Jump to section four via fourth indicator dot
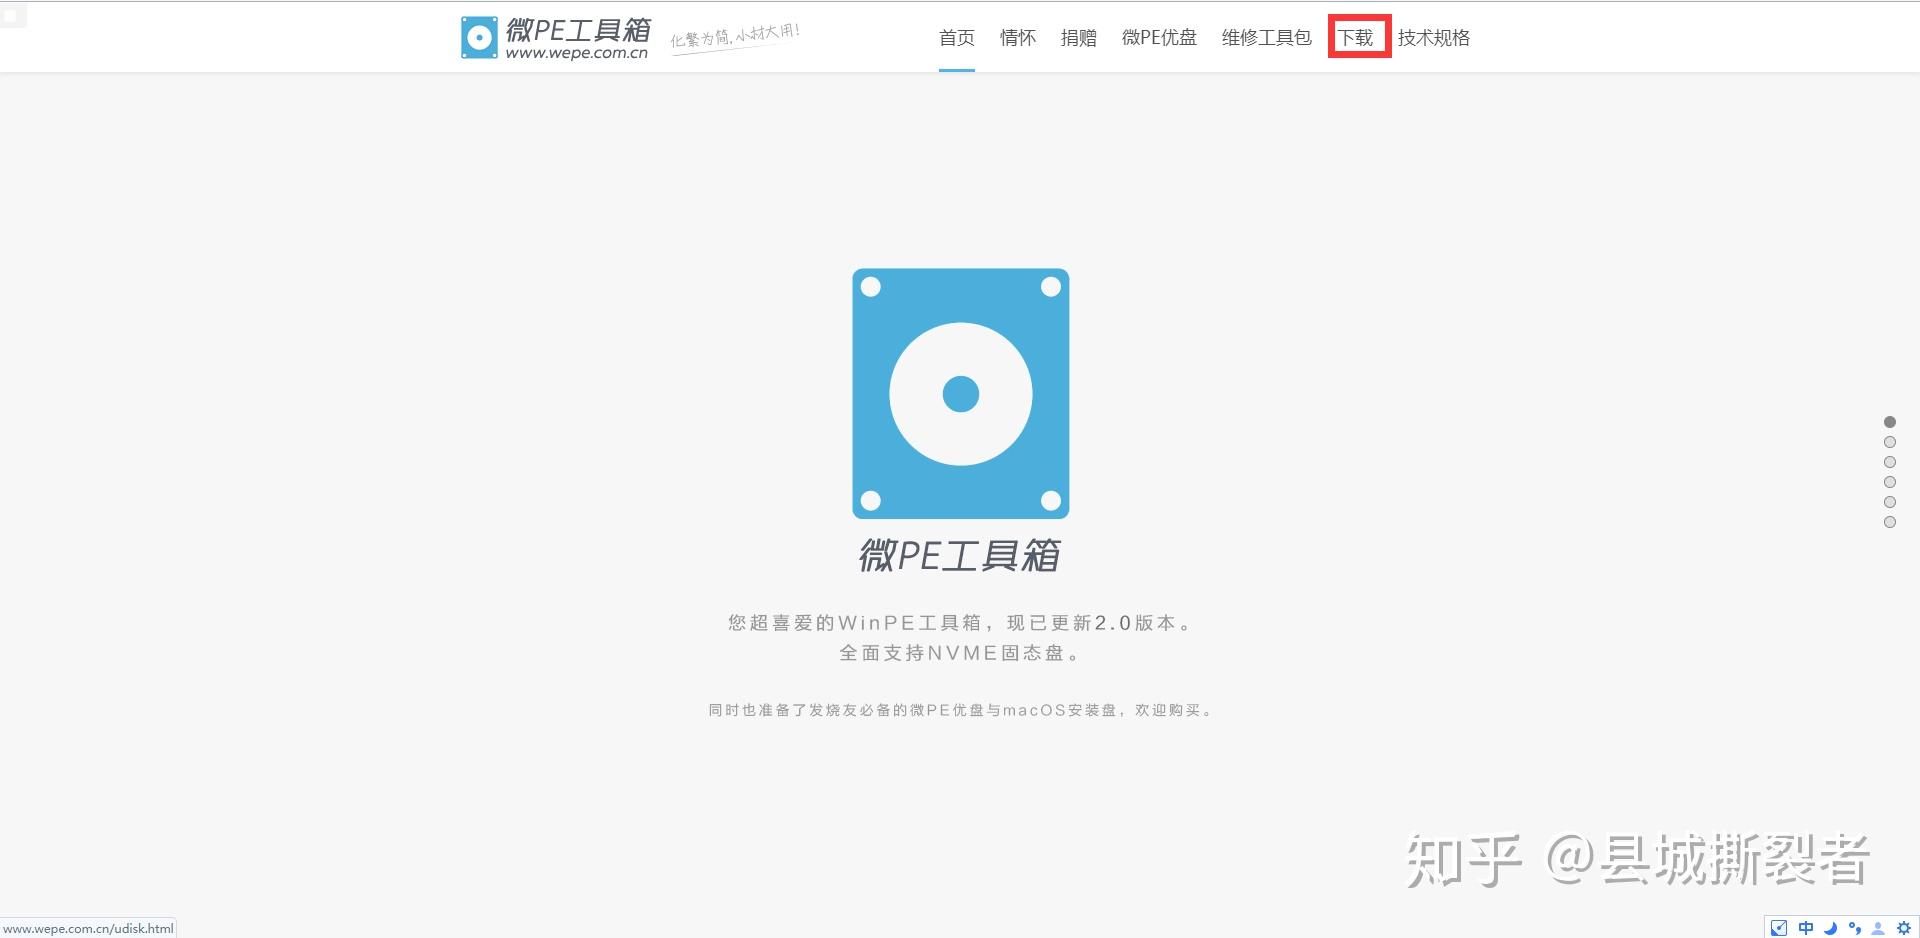The height and width of the screenshot is (938, 1920). (1890, 482)
